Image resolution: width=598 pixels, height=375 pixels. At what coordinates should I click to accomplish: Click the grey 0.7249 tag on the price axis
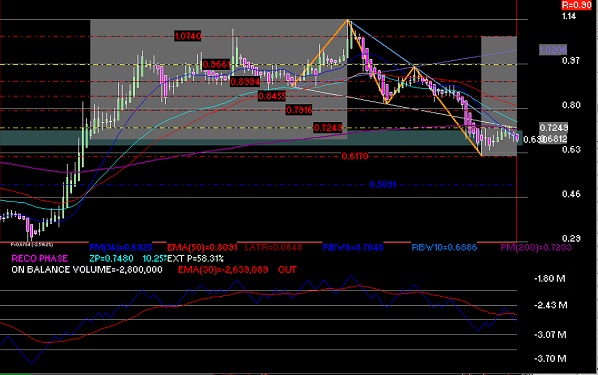click(554, 127)
